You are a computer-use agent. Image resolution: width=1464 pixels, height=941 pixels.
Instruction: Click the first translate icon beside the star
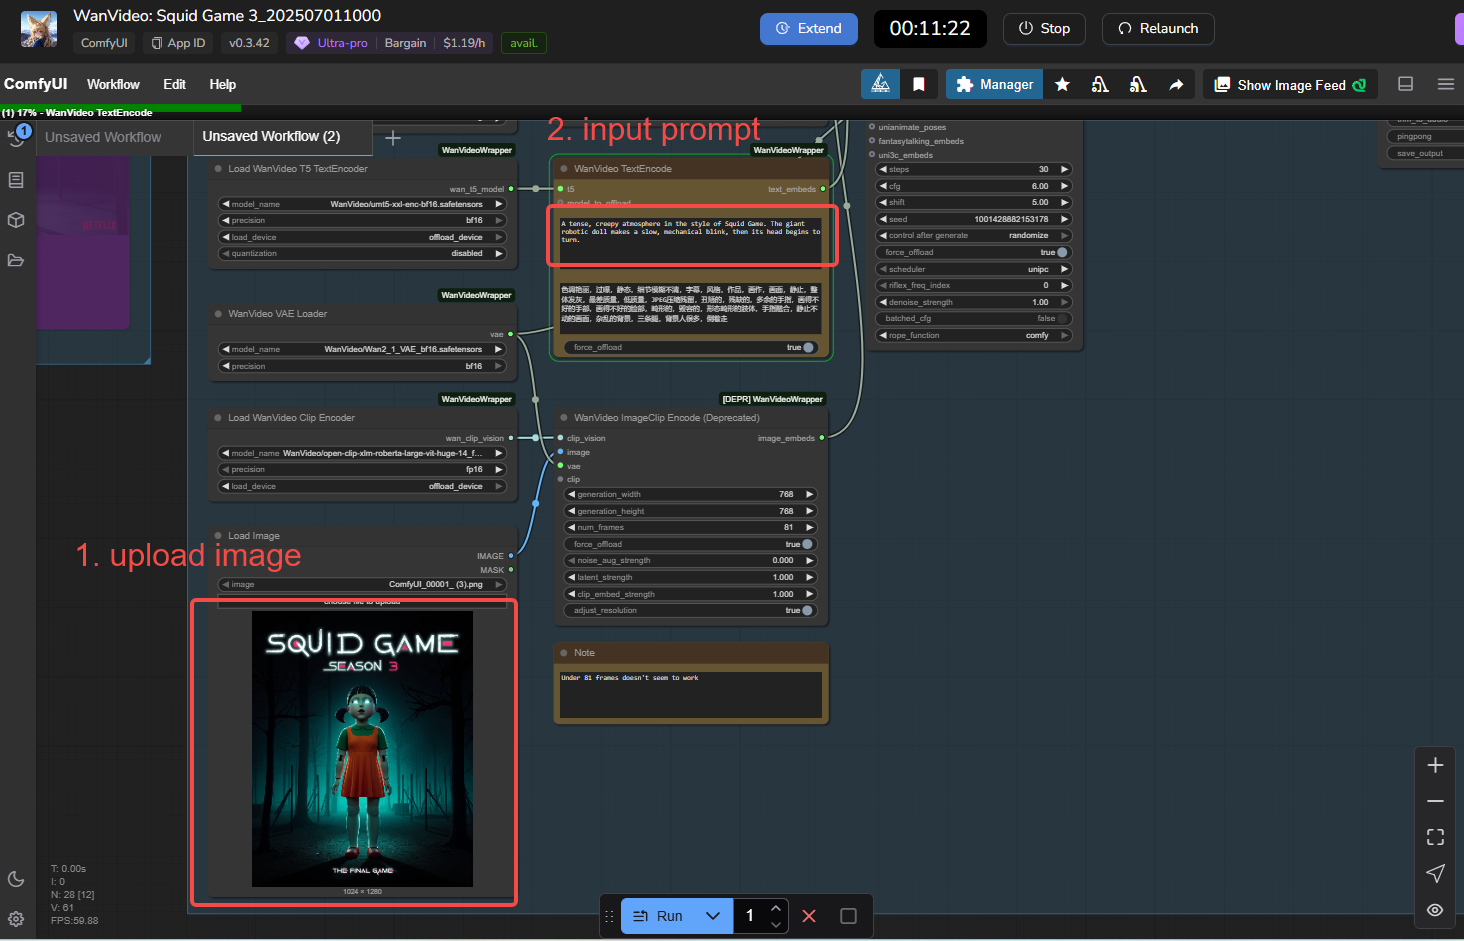(1100, 84)
